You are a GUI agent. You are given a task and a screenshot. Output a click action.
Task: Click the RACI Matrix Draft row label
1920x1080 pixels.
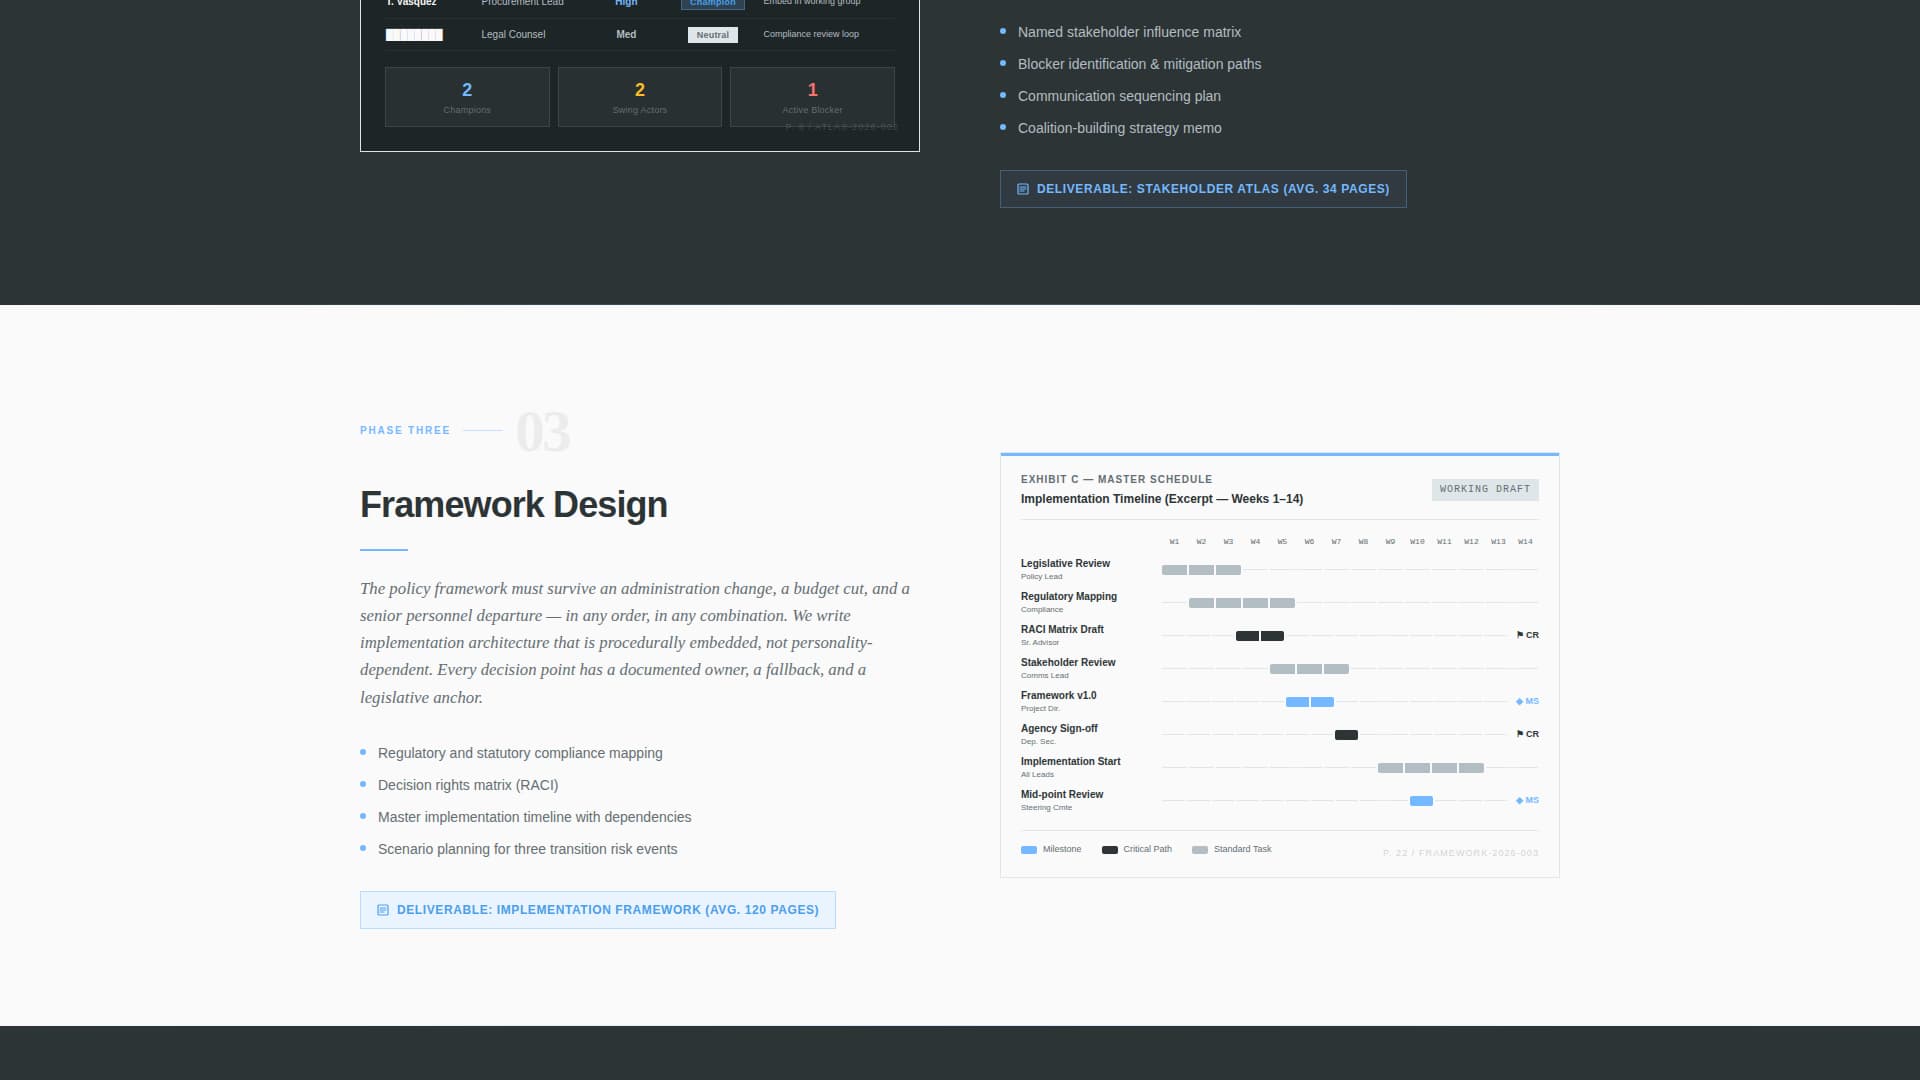click(x=1062, y=629)
